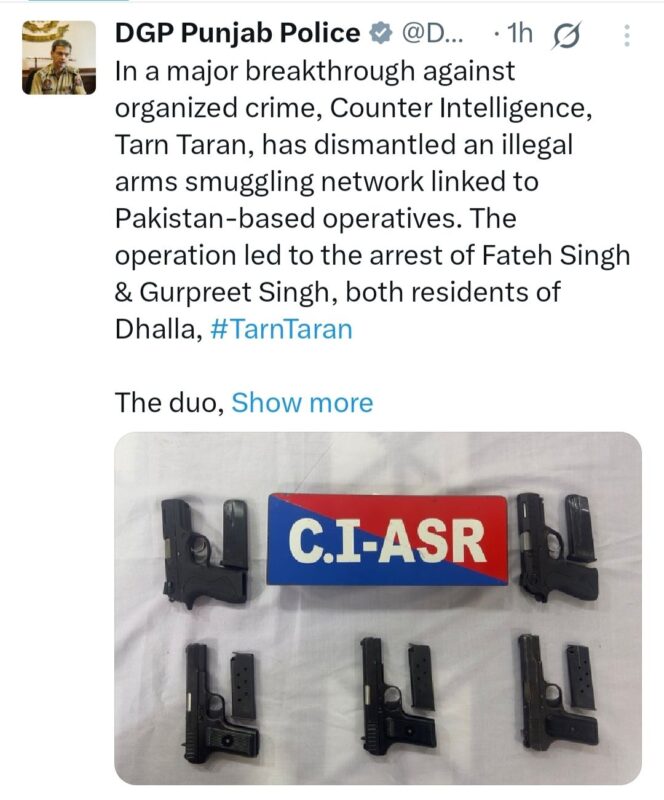Open the three-dot more options menu
Viewport: 664px width, 800px height.
(x=627, y=36)
